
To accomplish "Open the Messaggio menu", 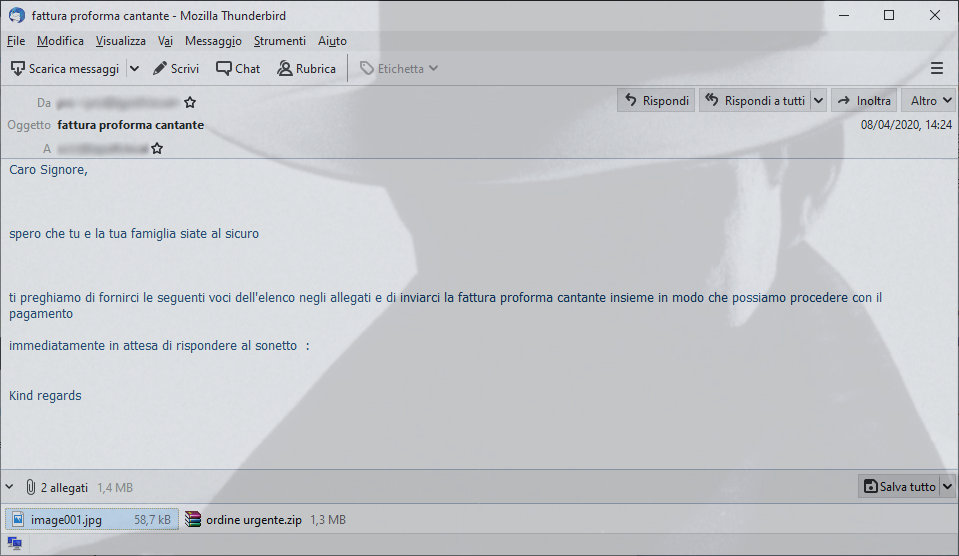I will (213, 41).
